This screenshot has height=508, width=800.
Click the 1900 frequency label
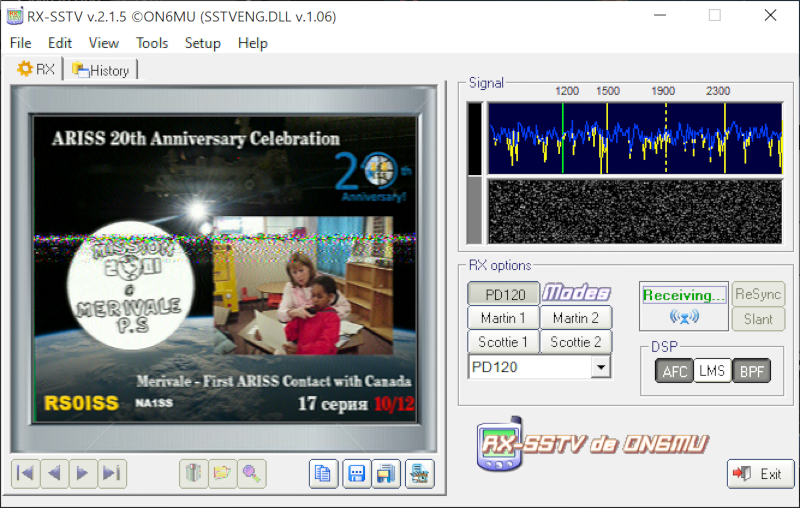click(x=663, y=91)
